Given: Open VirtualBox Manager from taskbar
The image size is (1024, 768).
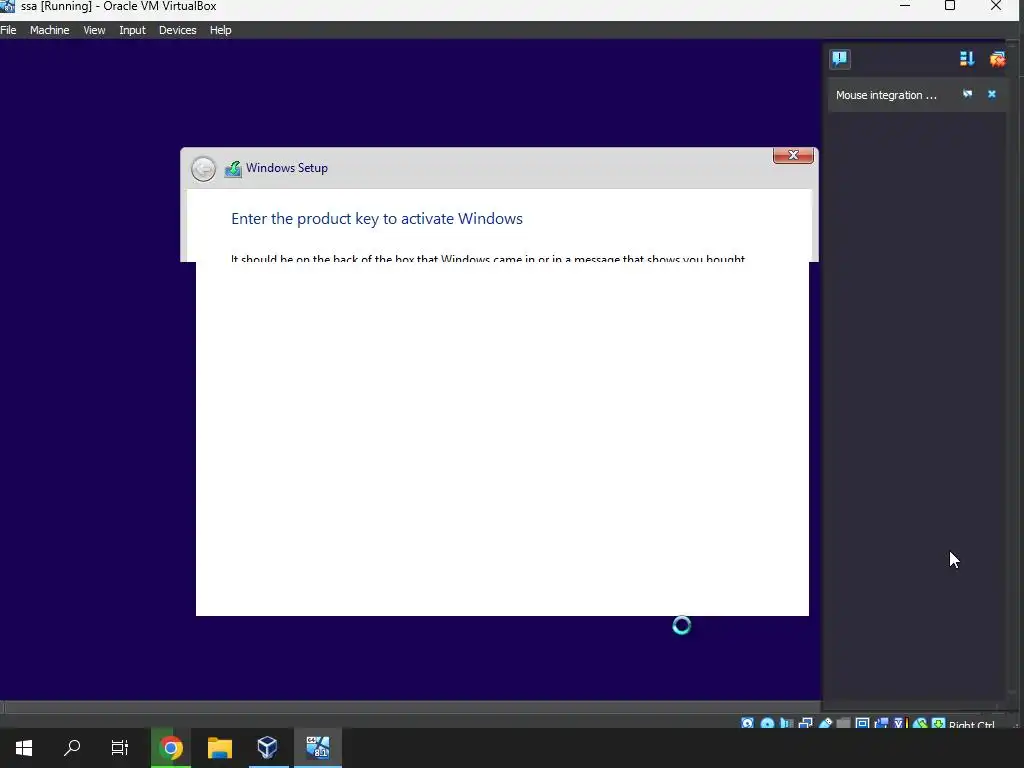Looking at the screenshot, I should 268,748.
